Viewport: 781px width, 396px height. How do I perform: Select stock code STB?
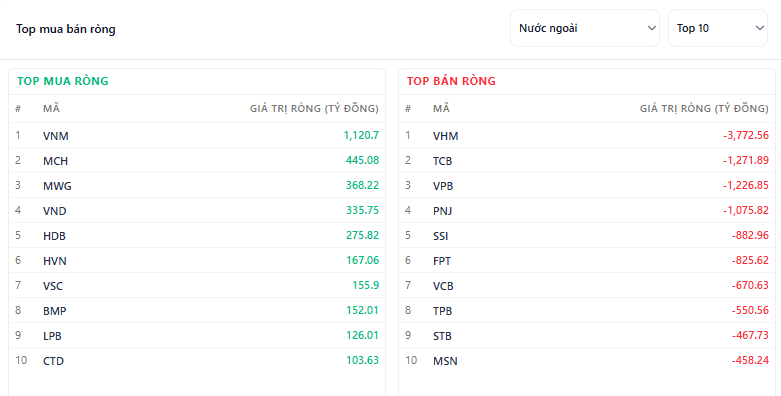pyautogui.click(x=442, y=336)
